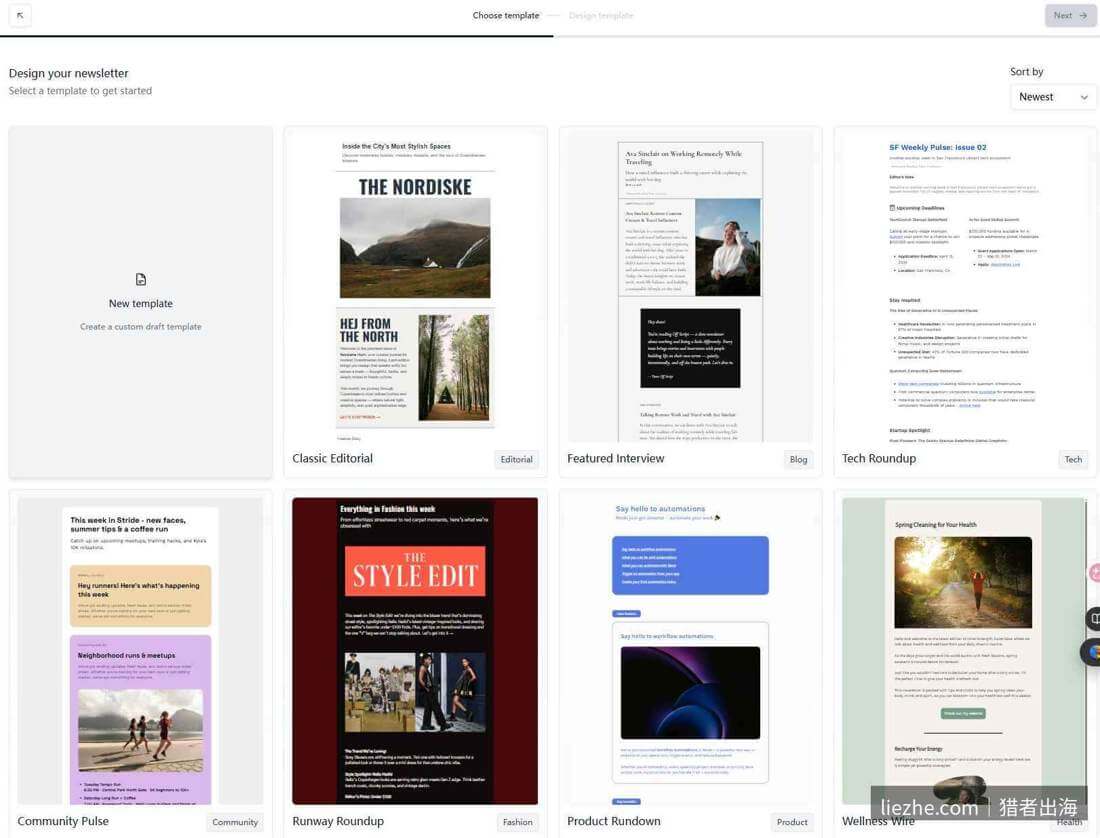
Task: Click the New template label
Action: click(x=141, y=304)
